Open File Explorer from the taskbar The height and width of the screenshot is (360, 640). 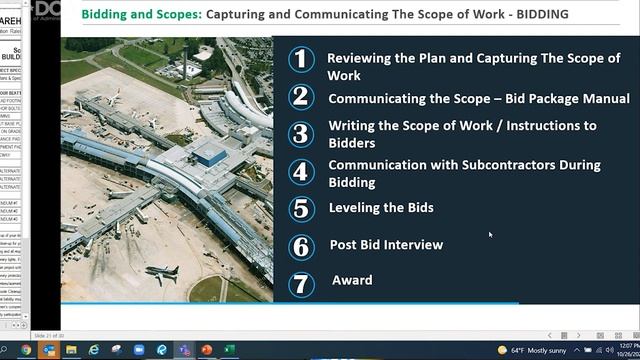71,350
